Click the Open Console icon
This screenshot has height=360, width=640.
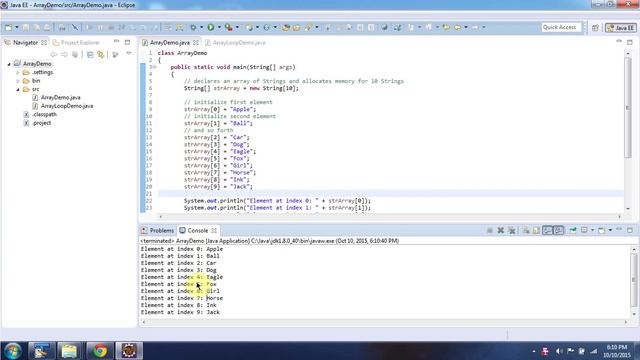[602, 230]
